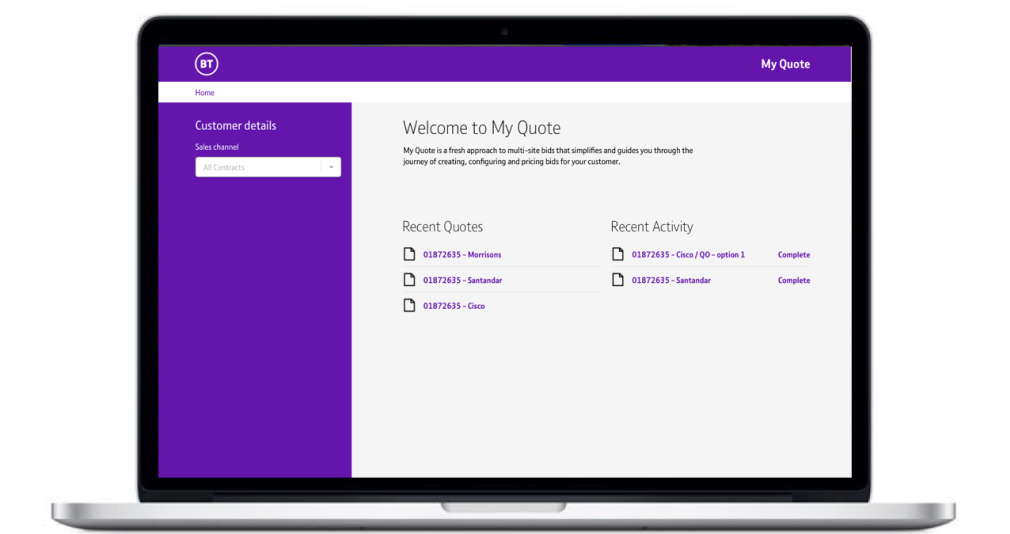The height and width of the screenshot is (534, 1010).
Task: Click the Recent Quotes heading
Action: coord(442,227)
